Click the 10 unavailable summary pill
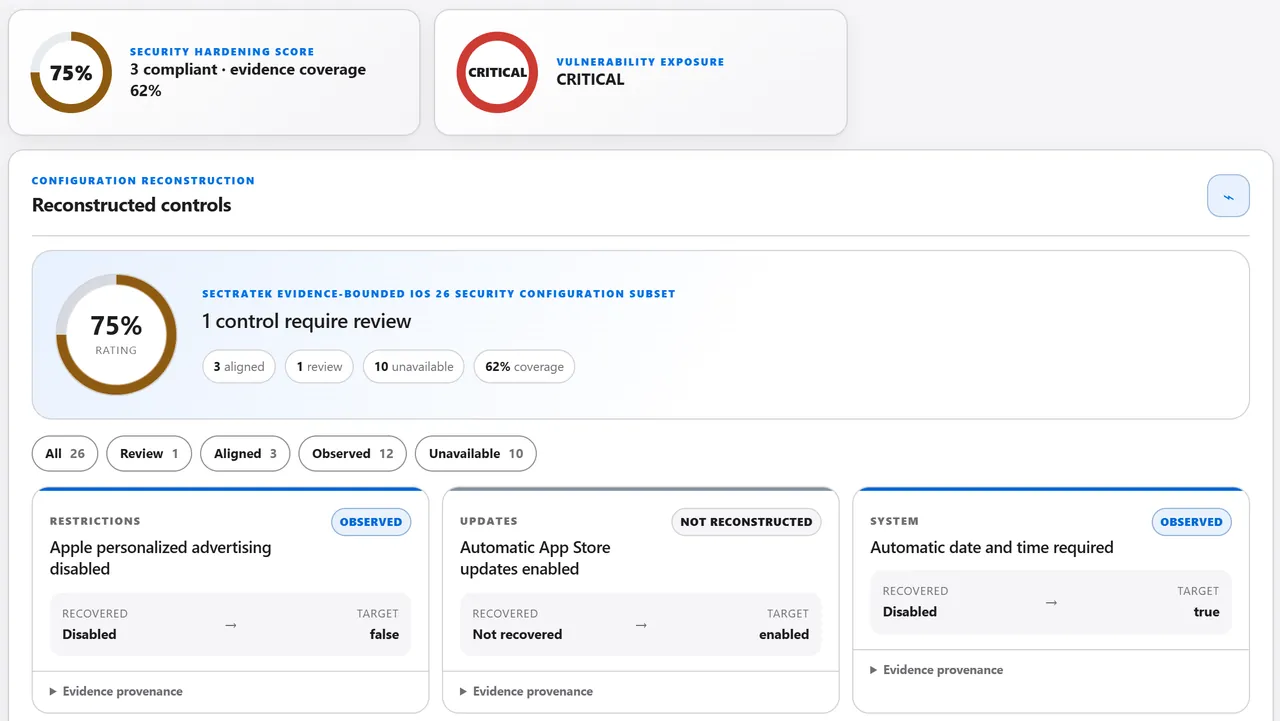This screenshot has width=1280, height=721. pos(414,367)
